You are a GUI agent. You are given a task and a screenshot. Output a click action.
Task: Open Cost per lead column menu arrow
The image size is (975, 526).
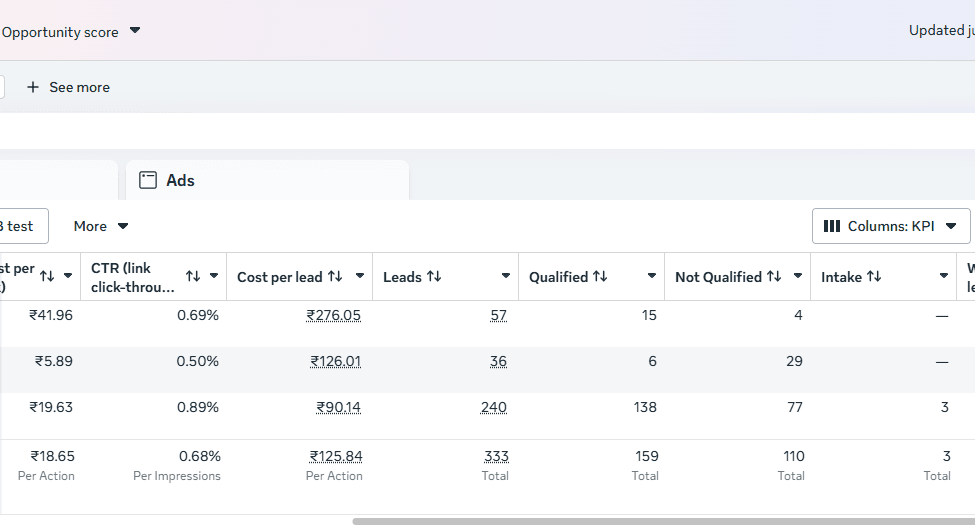[x=359, y=275]
